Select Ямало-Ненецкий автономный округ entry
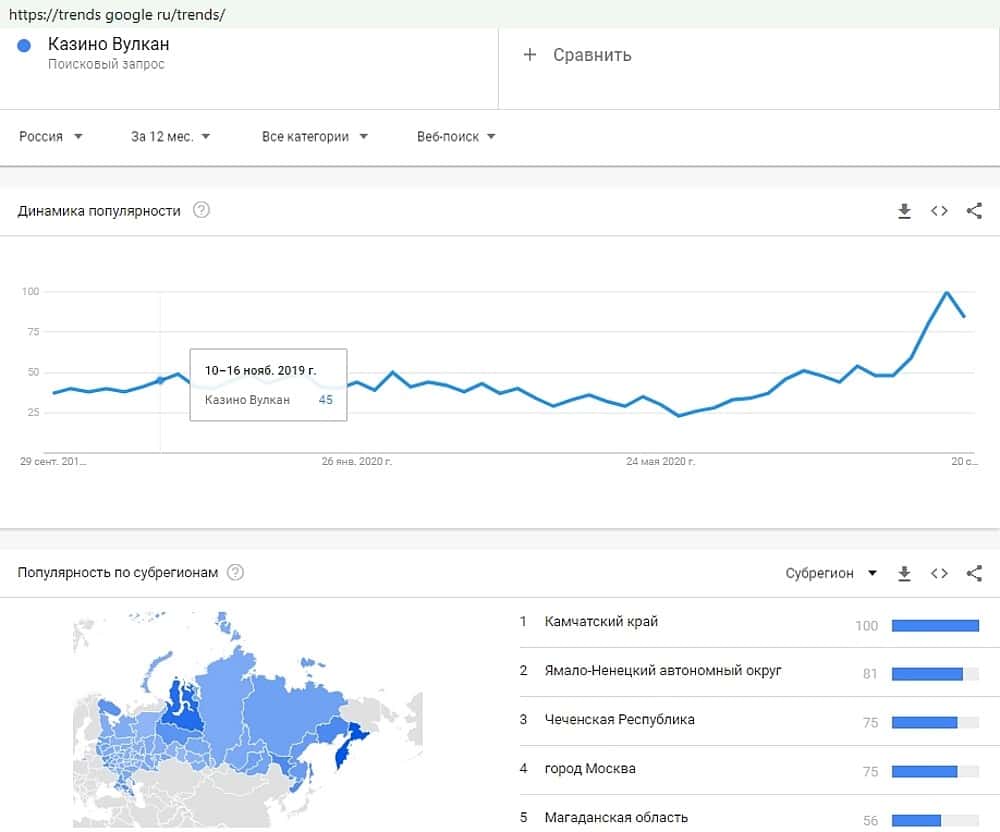The height and width of the screenshot is (832, 1000). (x=663, y=670)
